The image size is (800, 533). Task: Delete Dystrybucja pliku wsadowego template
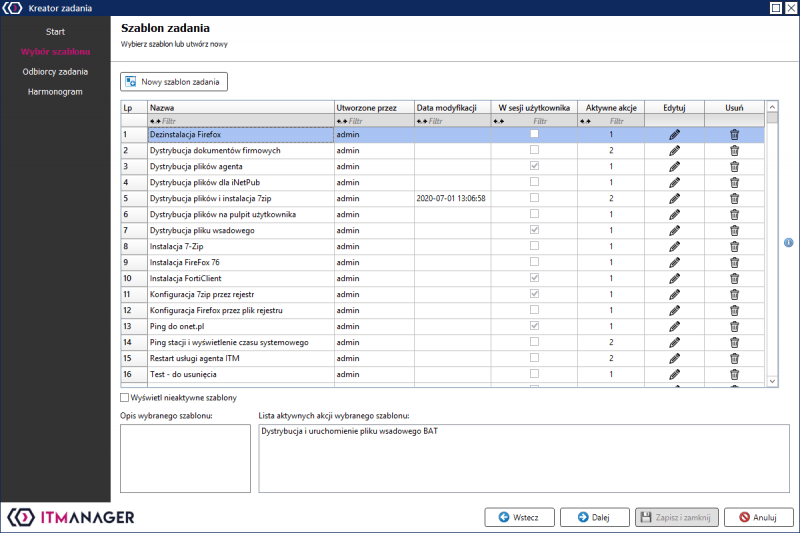(x=734, y=231)
